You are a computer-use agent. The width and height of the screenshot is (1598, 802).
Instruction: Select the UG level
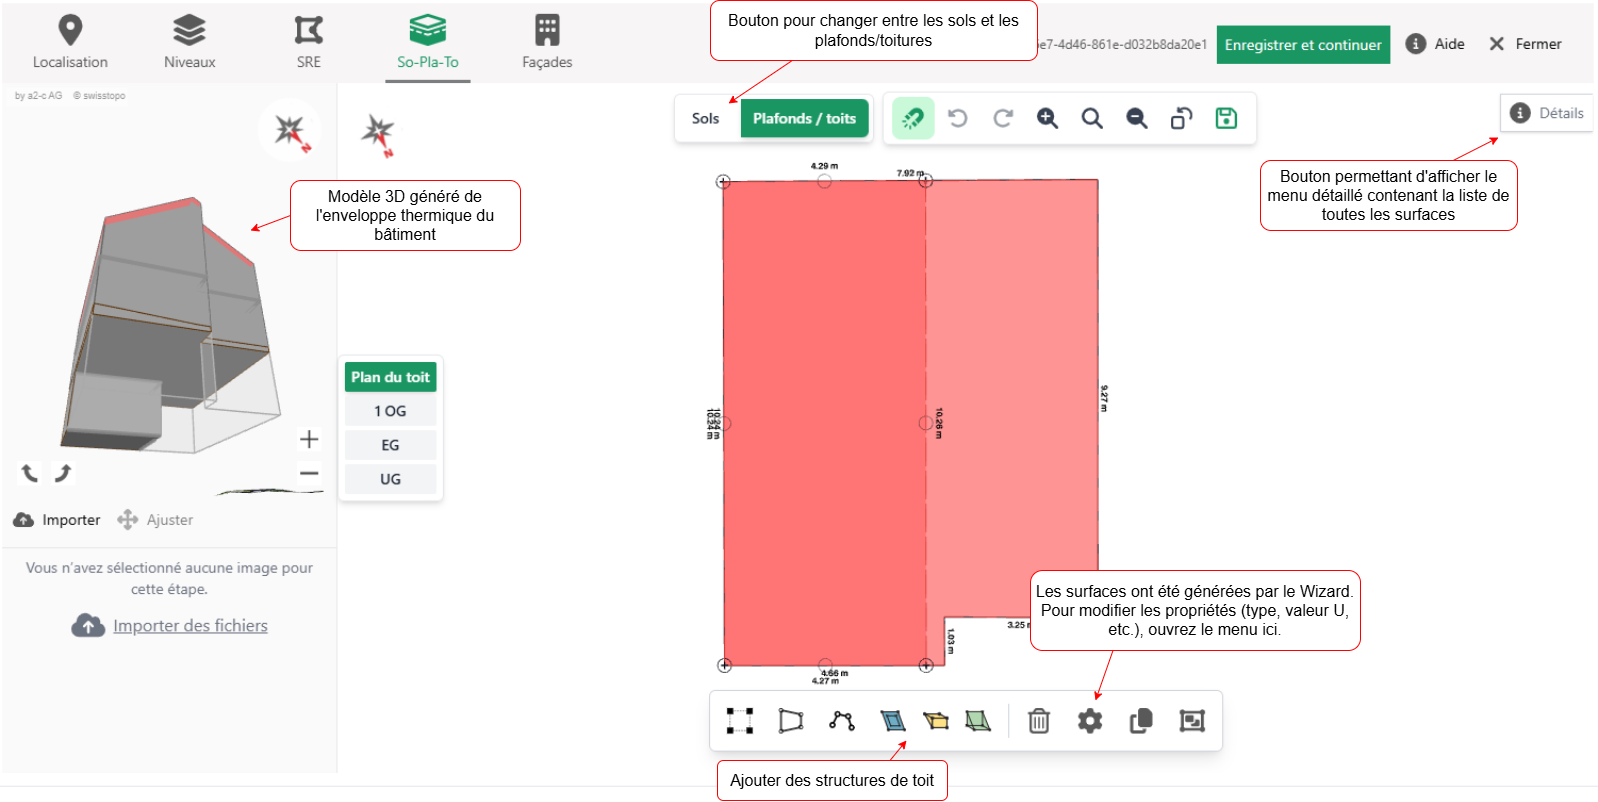coord(390,479)
